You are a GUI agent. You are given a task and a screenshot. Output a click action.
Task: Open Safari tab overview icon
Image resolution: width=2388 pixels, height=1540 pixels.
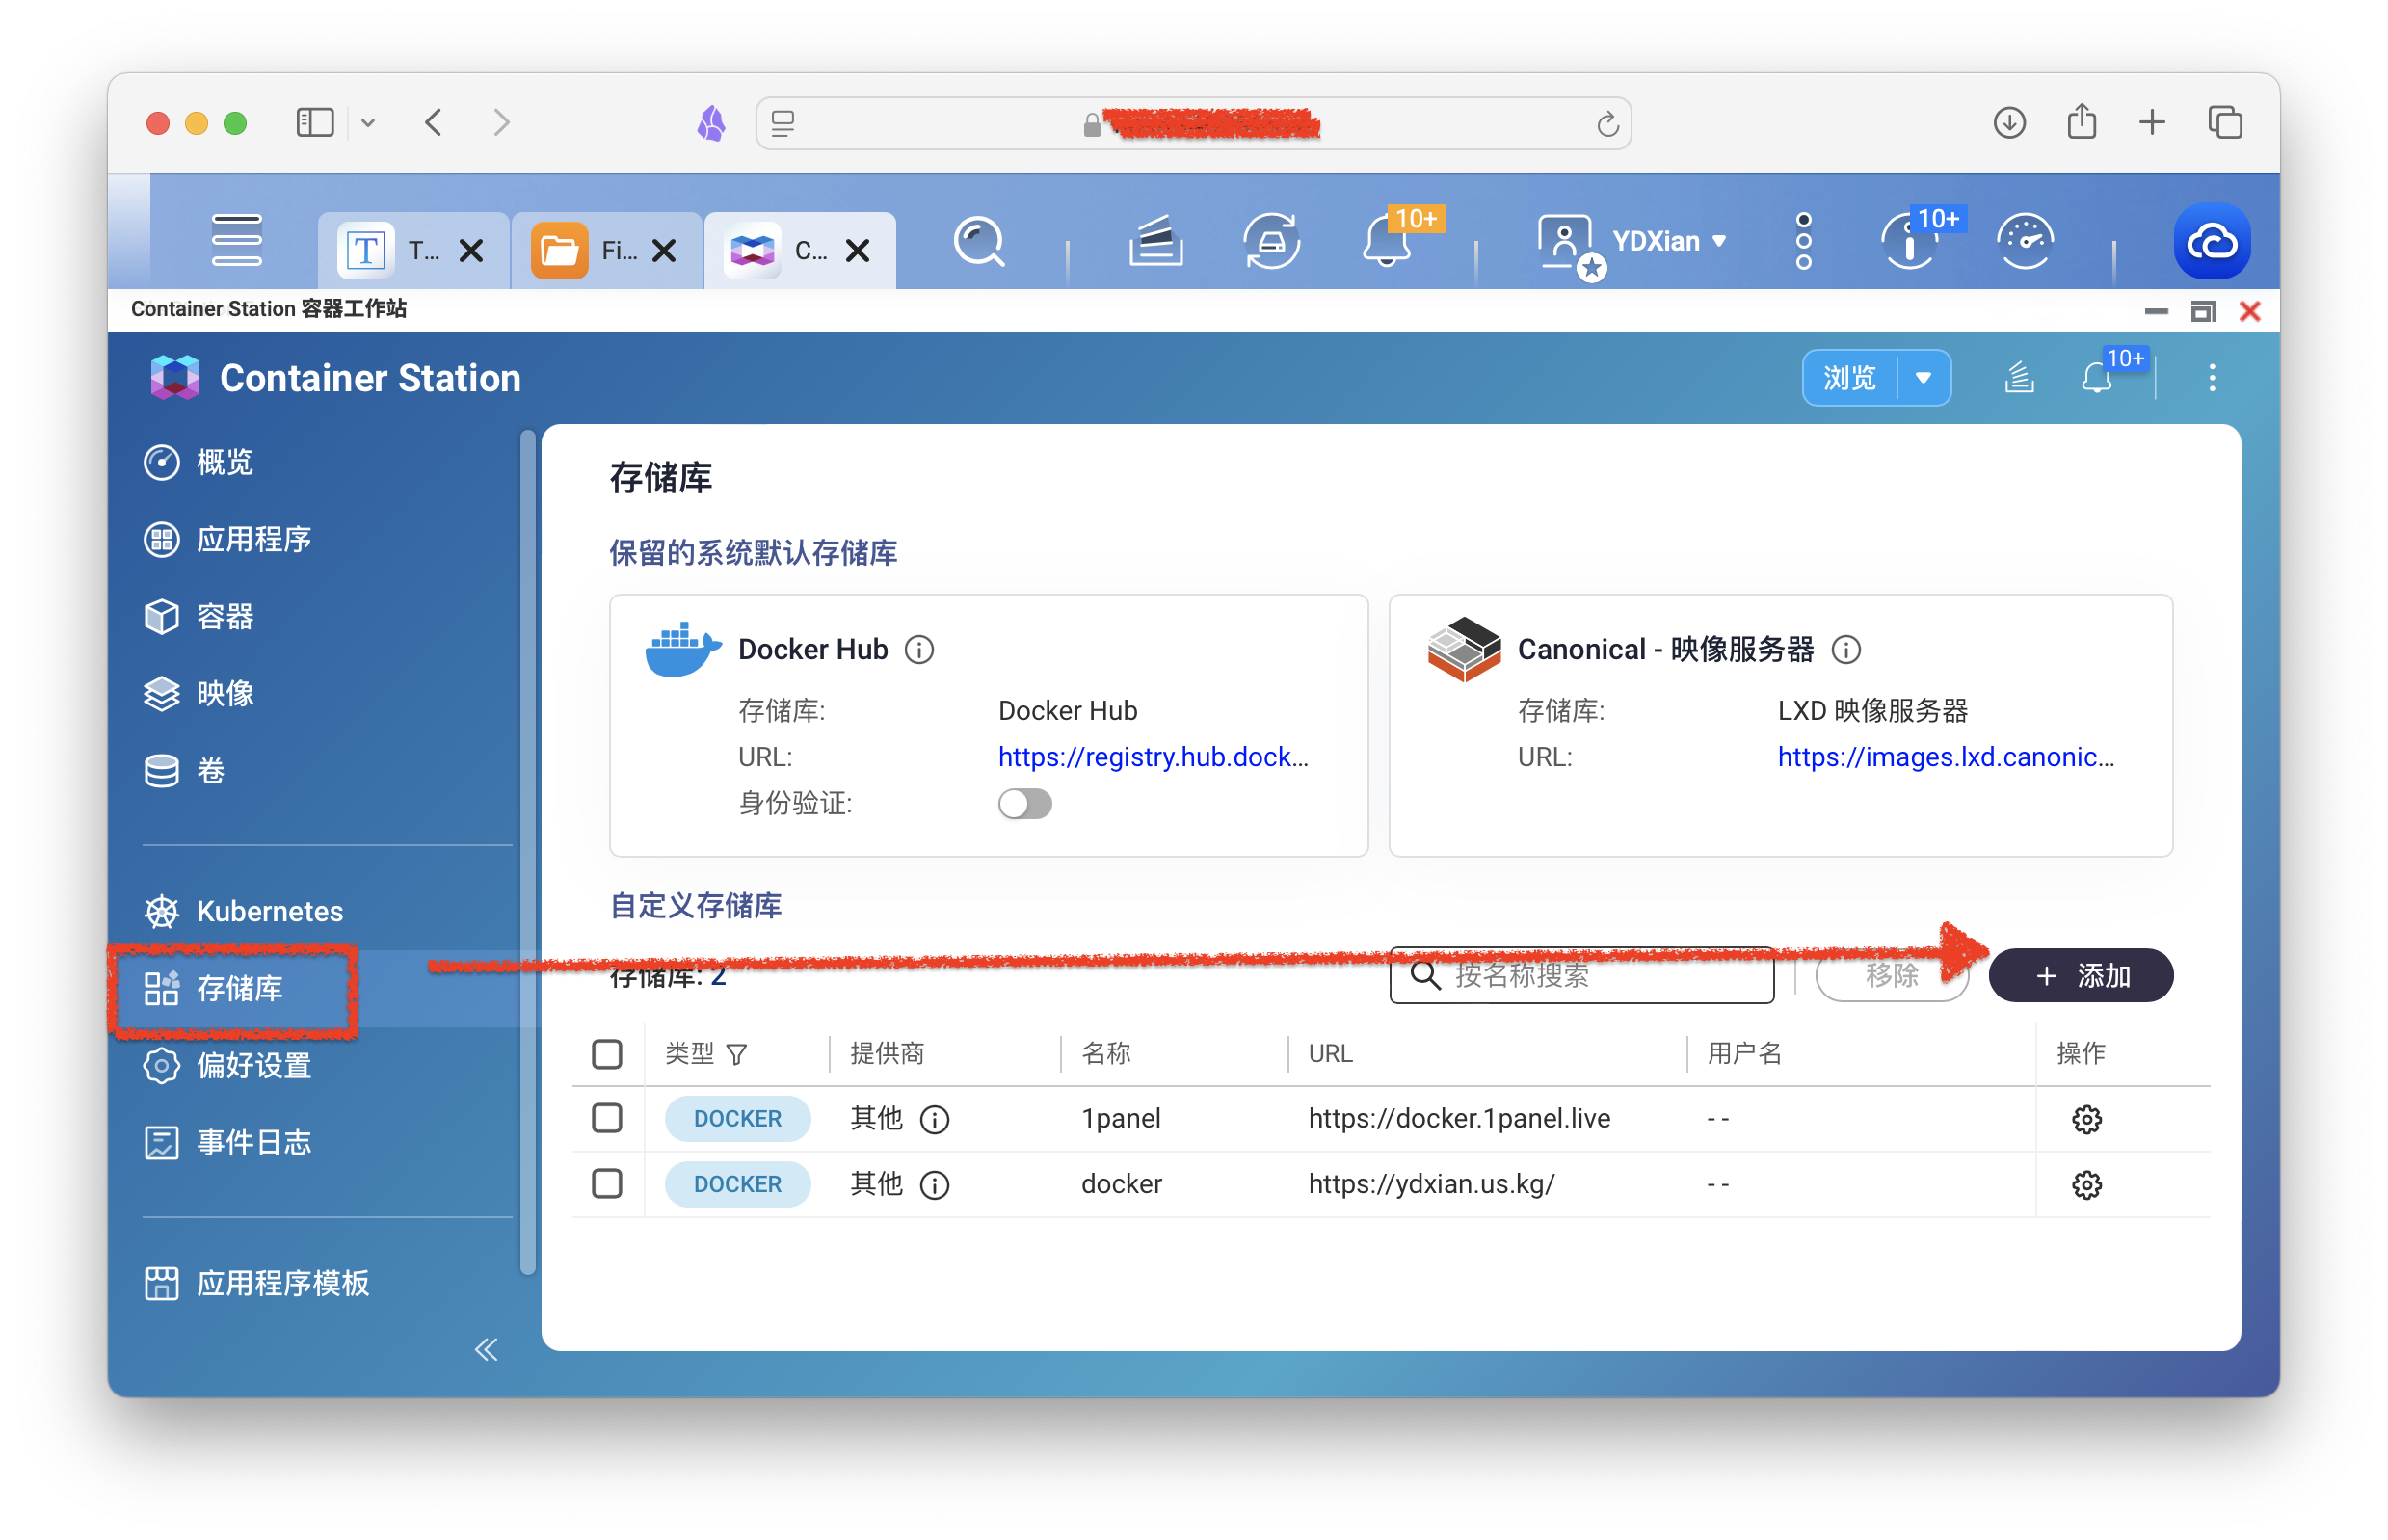2225,122
